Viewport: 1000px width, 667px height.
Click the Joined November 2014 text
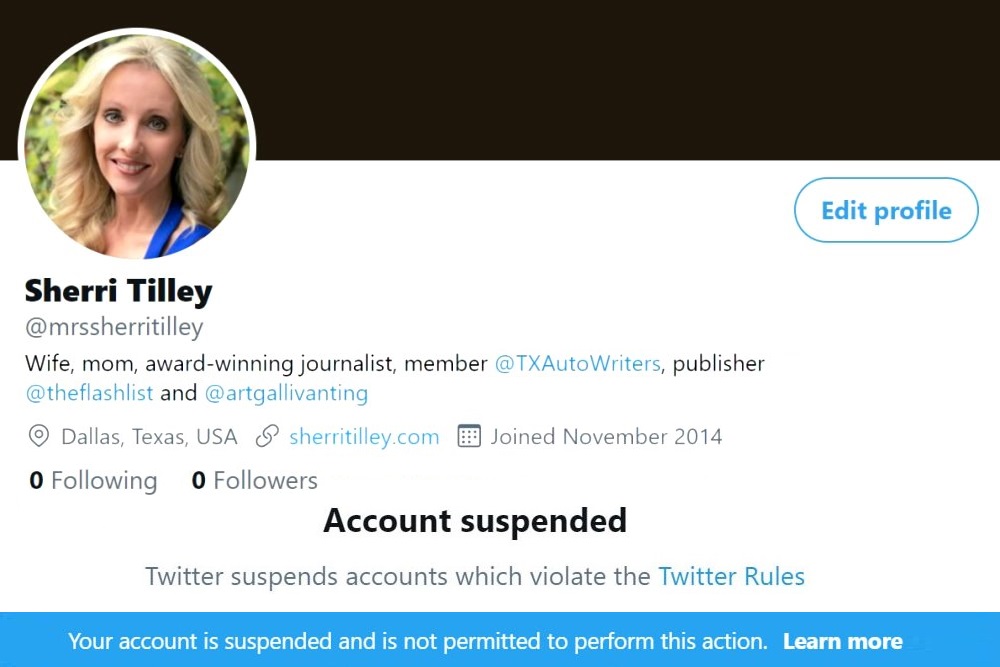tap(606, 437)
